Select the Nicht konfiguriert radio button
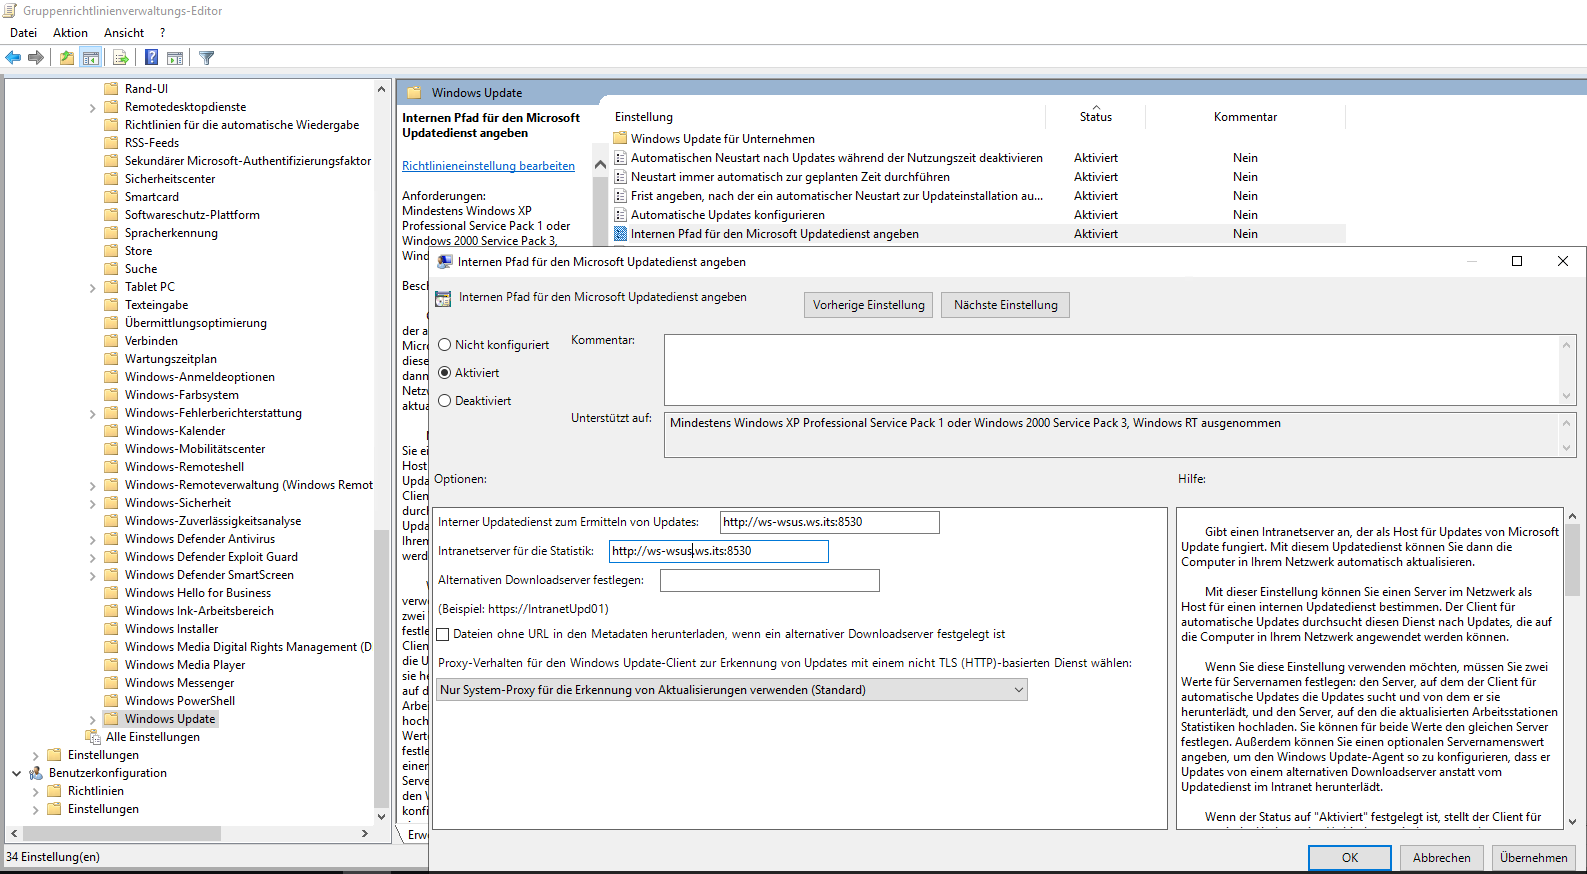This screenshot has height=874, width=1587. [445, 345]
